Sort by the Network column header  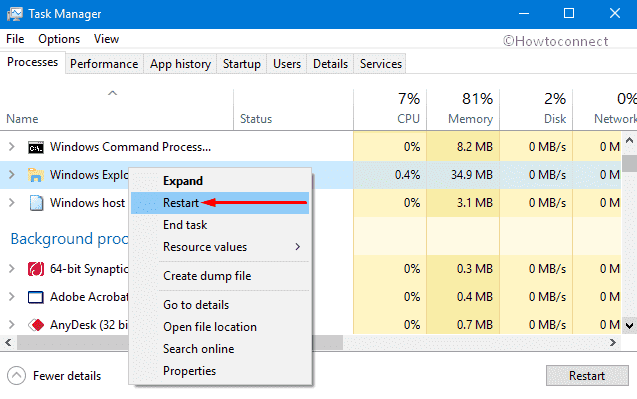click(605, 110)
